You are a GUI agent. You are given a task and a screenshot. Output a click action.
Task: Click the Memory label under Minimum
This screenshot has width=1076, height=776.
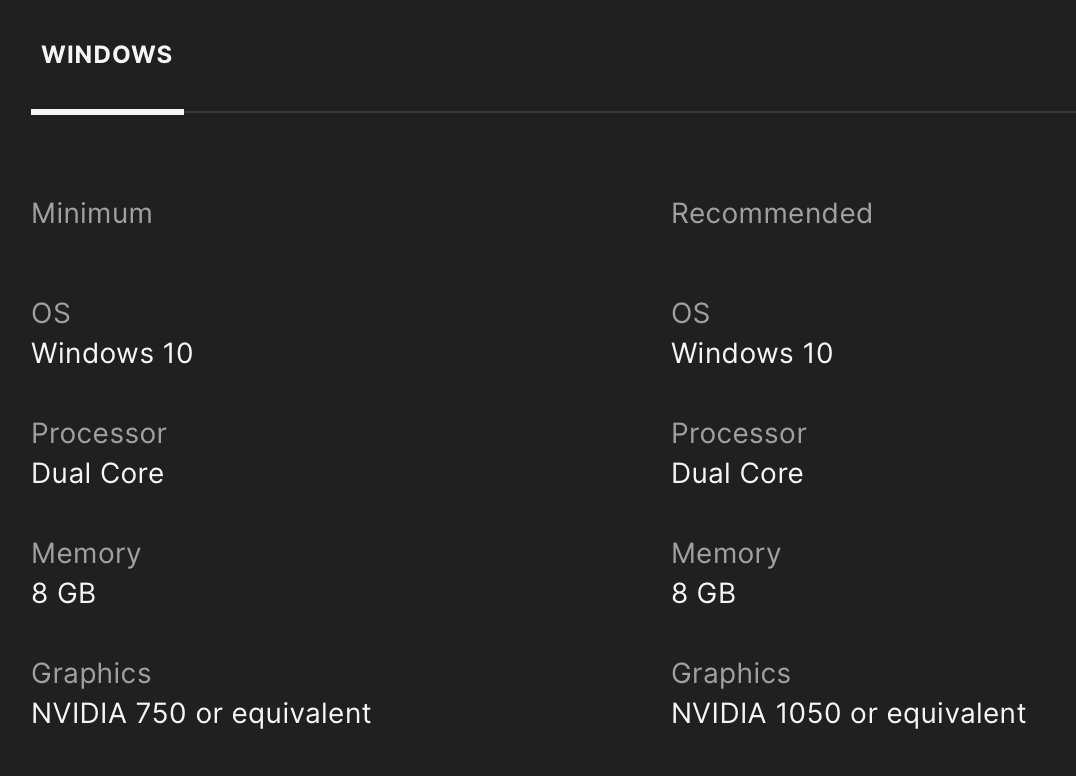coord(86,553)
